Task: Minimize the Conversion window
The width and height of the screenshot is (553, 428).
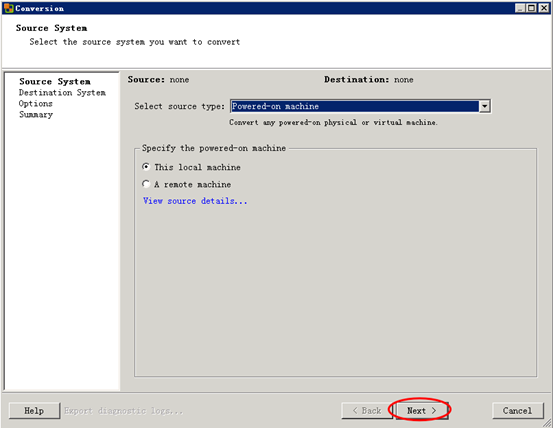Action: tap(519, 8)
